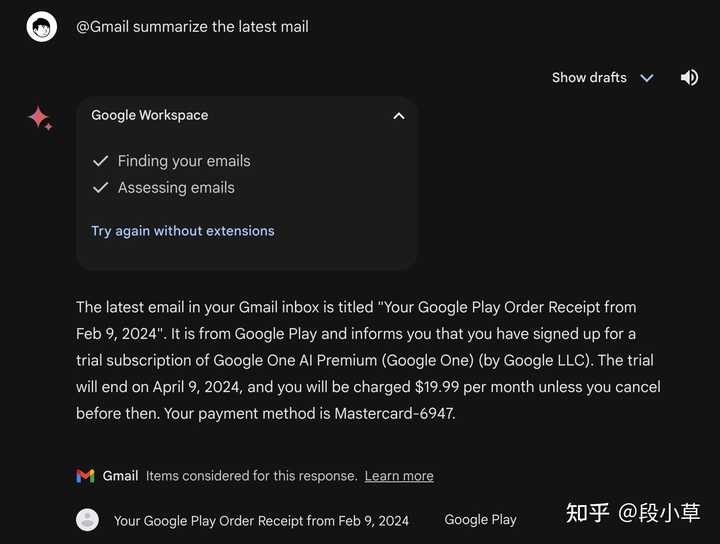
Task: Click the @Gmail summarize prompt text
Action: 192,27
